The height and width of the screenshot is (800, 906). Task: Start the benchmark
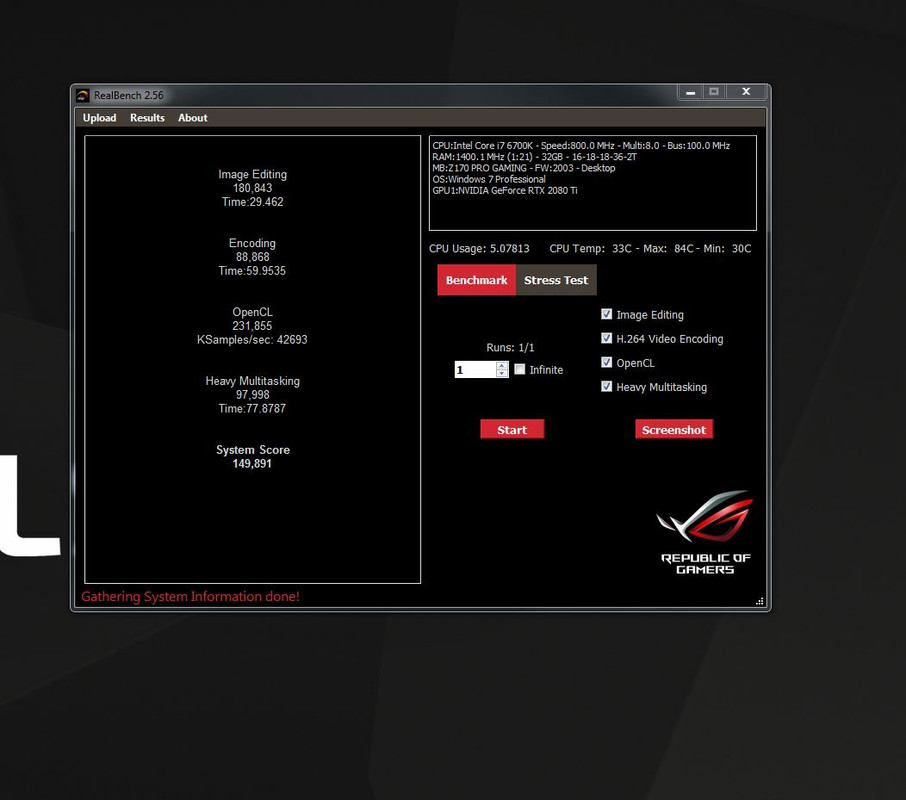coord(512,429)
